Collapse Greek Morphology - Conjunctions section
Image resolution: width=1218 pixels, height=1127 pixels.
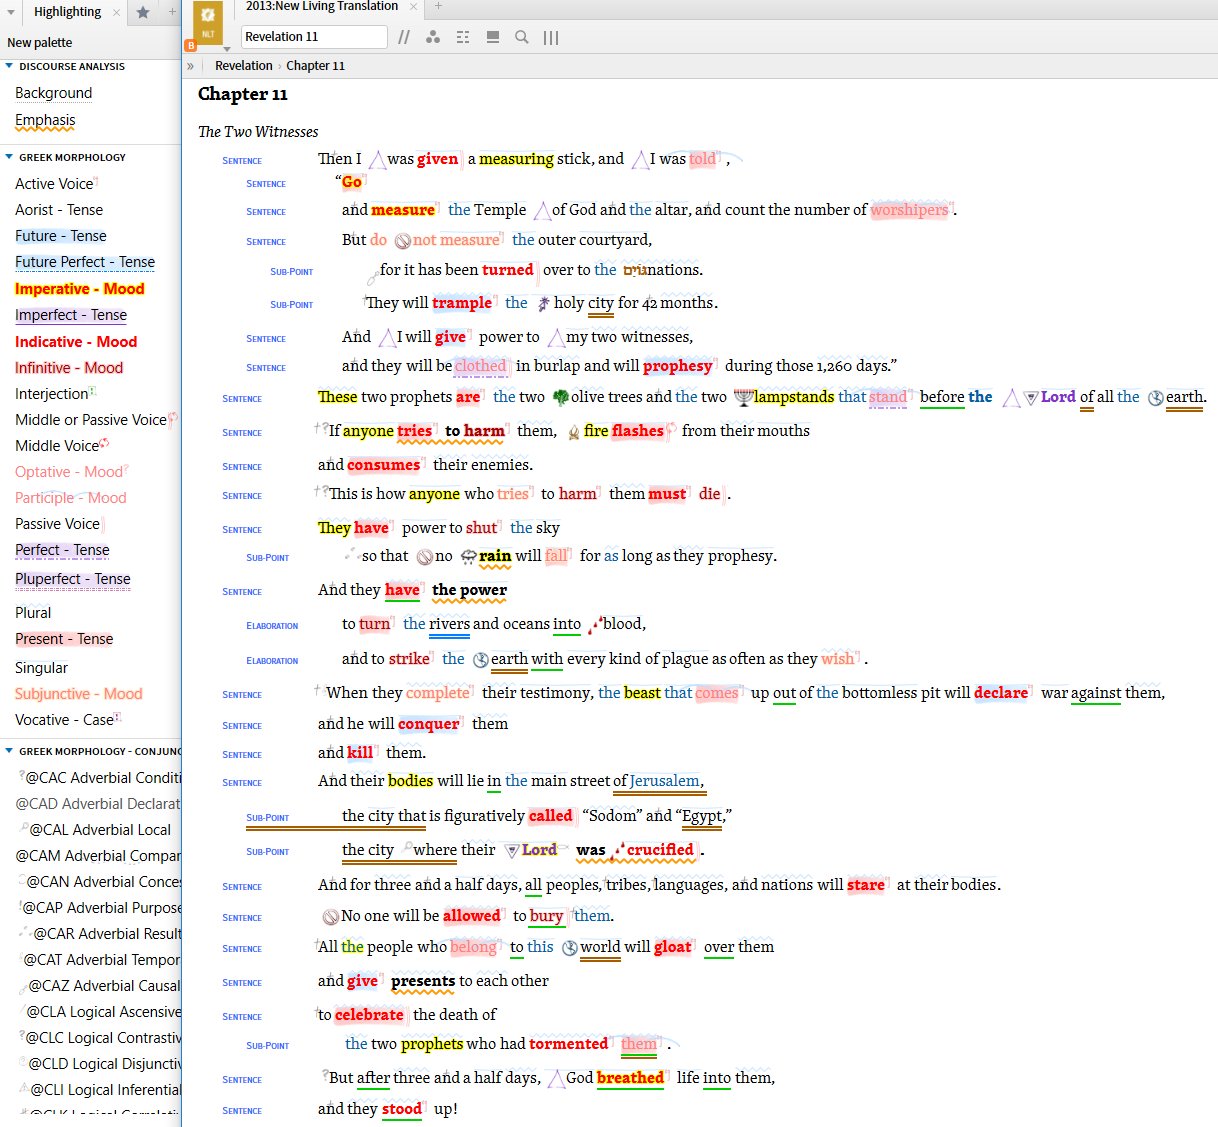click(9, 751)
